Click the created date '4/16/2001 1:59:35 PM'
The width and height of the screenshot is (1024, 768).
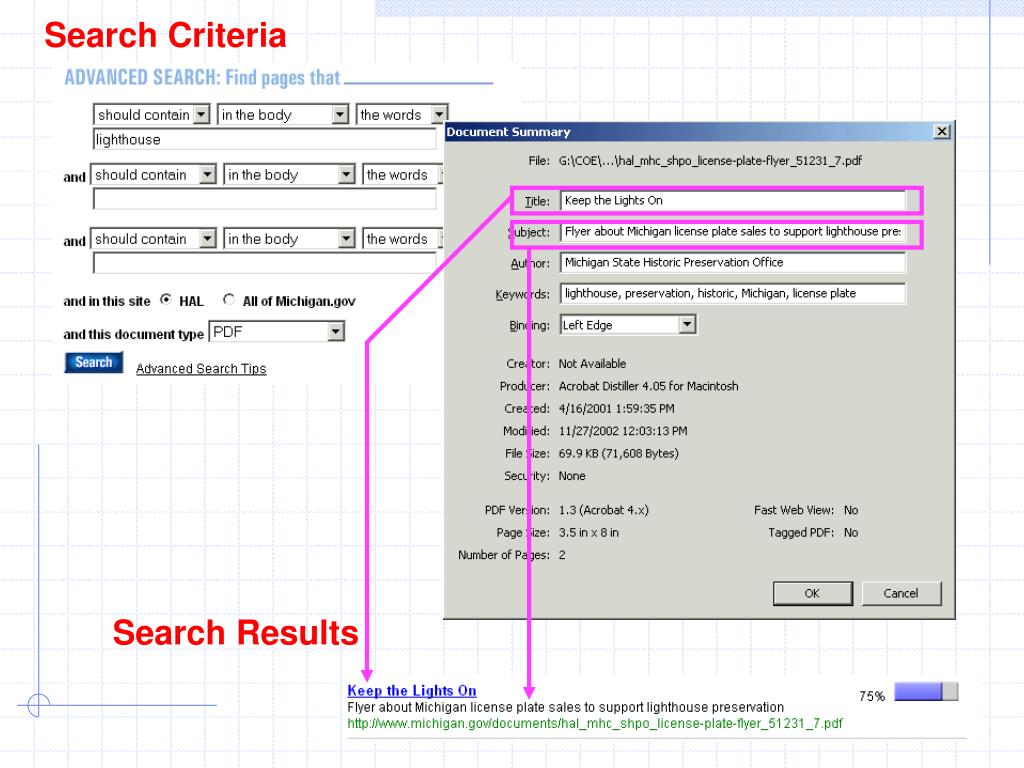(616, 409)
